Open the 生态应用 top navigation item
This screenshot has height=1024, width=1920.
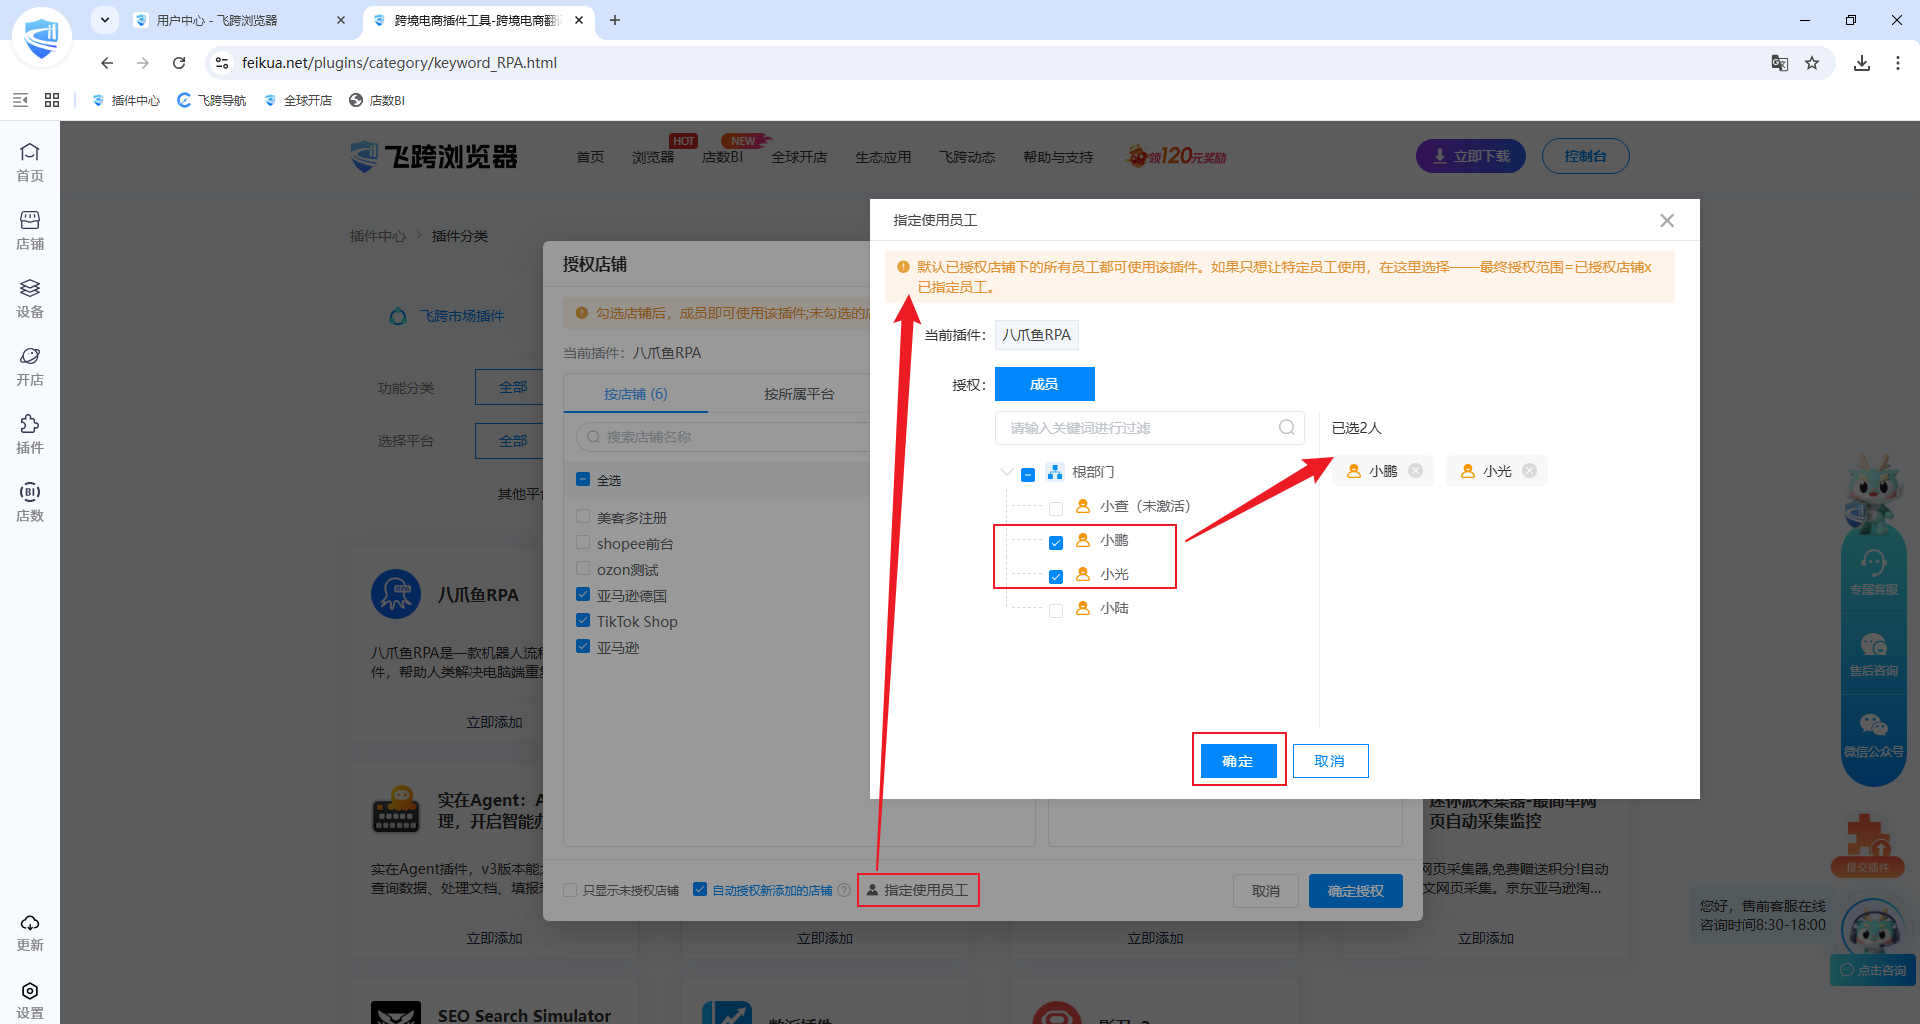coord(883,157)
